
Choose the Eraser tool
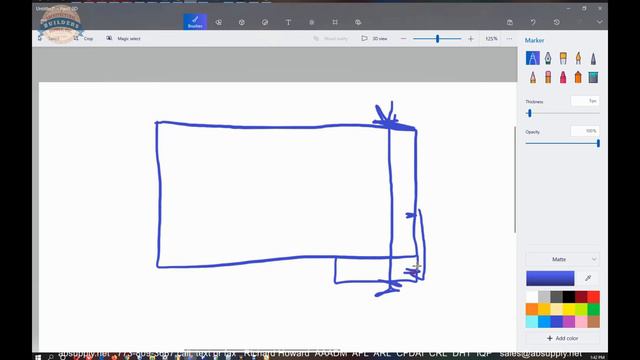[x=547, y=77]
